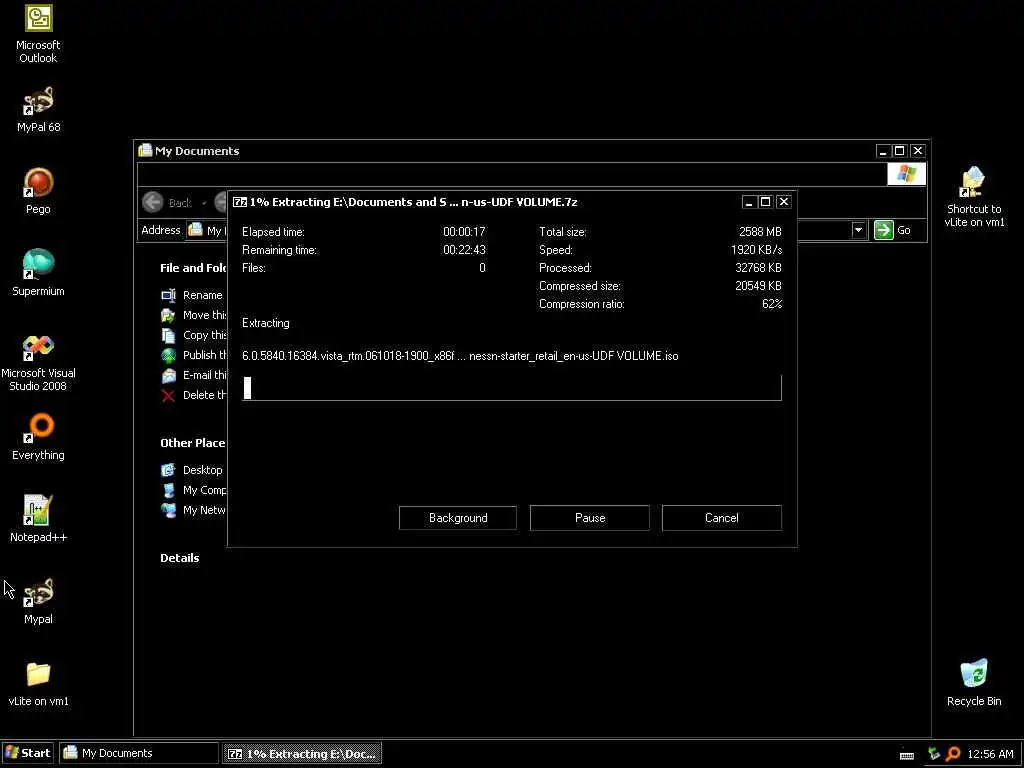This screenshot has width=1024, height=768.
Task: Click the My Documents folder icon in title bar
Action: (145, 150)
